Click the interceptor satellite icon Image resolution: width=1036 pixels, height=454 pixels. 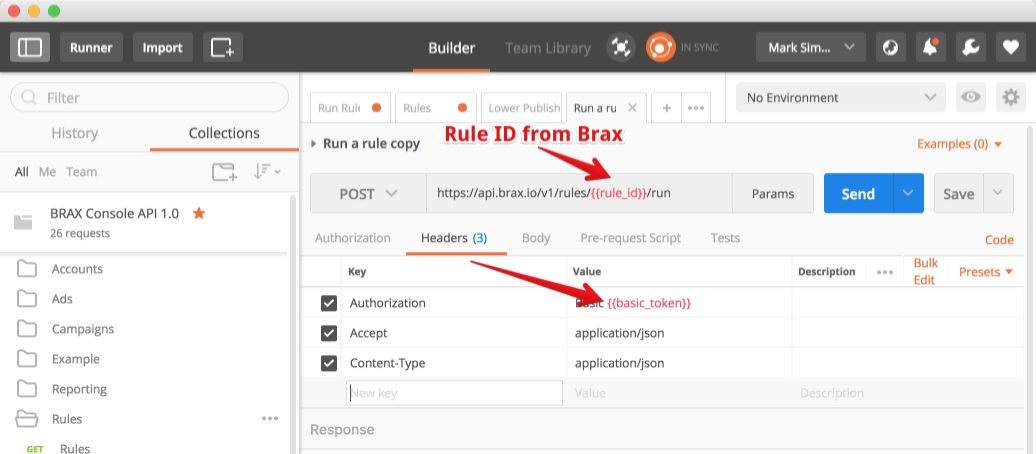(620, 48)
